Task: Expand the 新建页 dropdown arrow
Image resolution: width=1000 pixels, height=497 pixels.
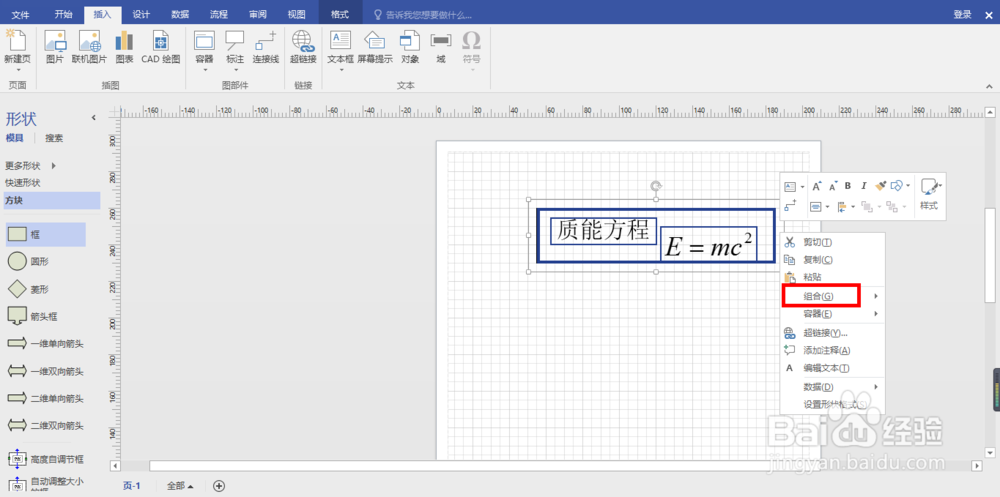Action: 17,70
